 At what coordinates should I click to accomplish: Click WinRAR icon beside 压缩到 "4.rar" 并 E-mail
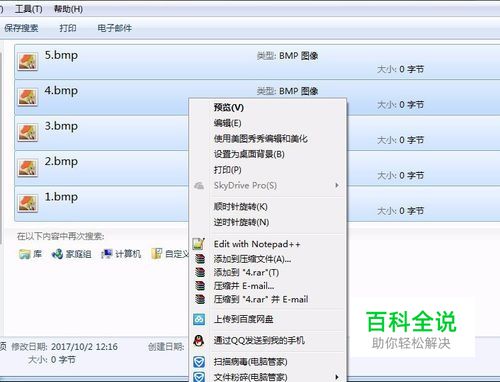pyautogui.click(x=200, y=299)
